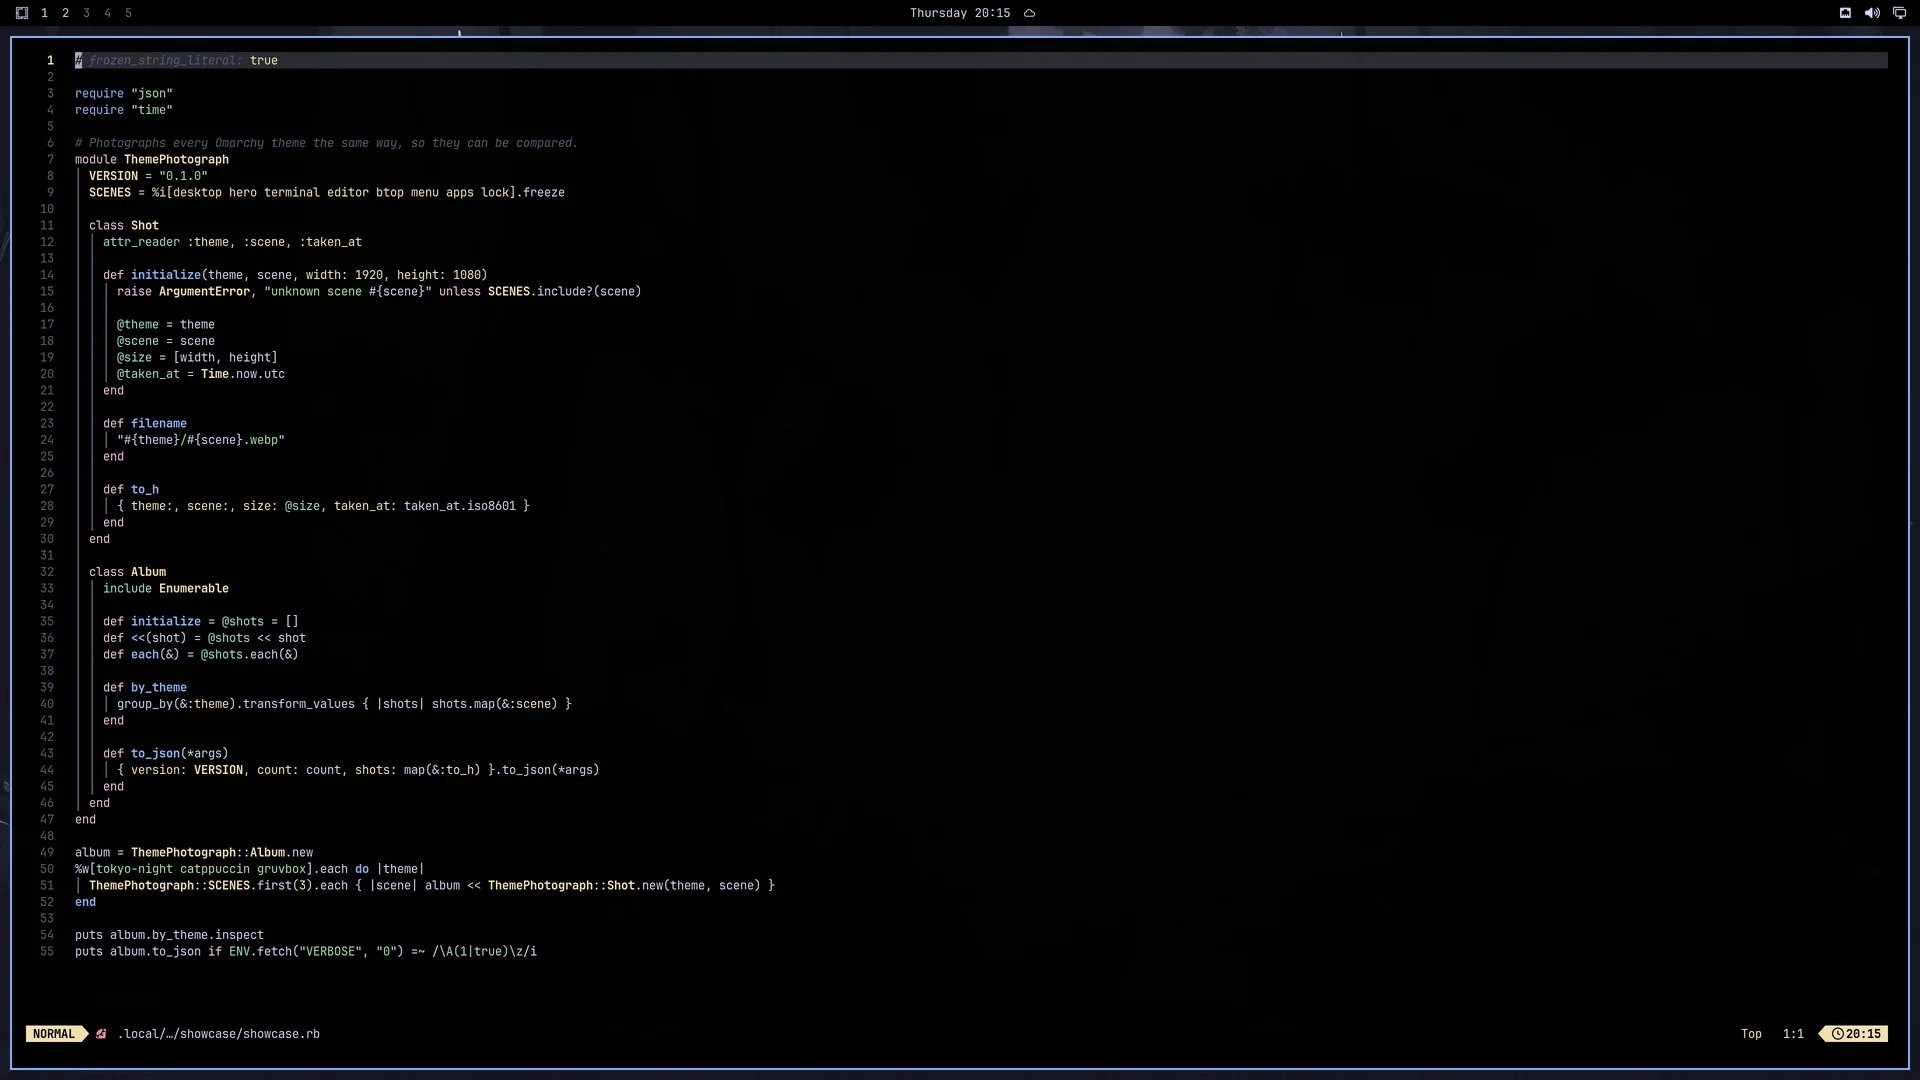Click the Top scroll position indicator
The image size is (1920, 1080).
tap(1751, 1034)
